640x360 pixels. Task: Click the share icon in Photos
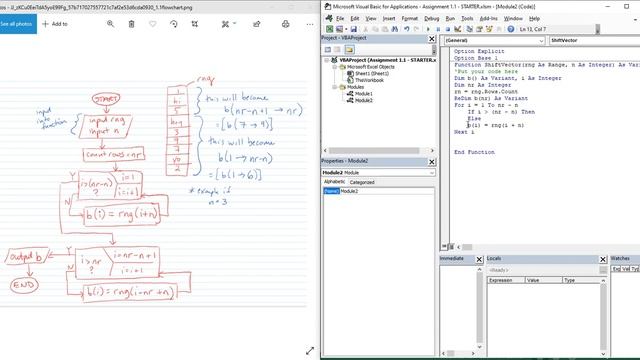coord(257,24)
